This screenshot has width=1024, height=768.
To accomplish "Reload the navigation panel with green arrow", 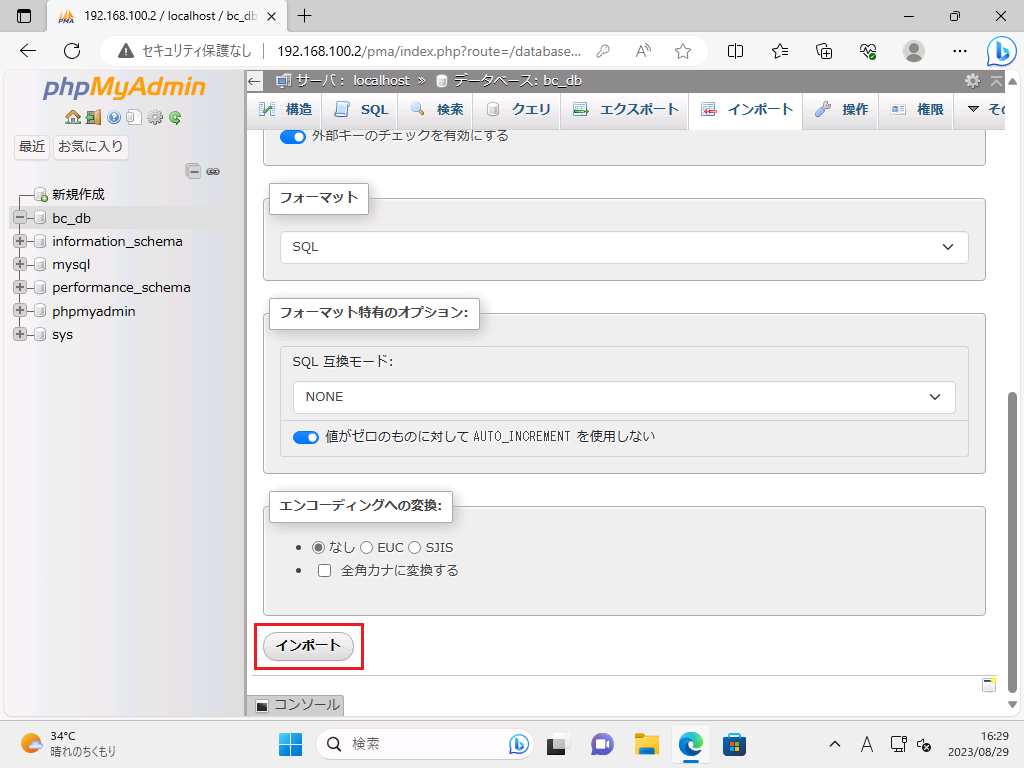I will point(175,117).
